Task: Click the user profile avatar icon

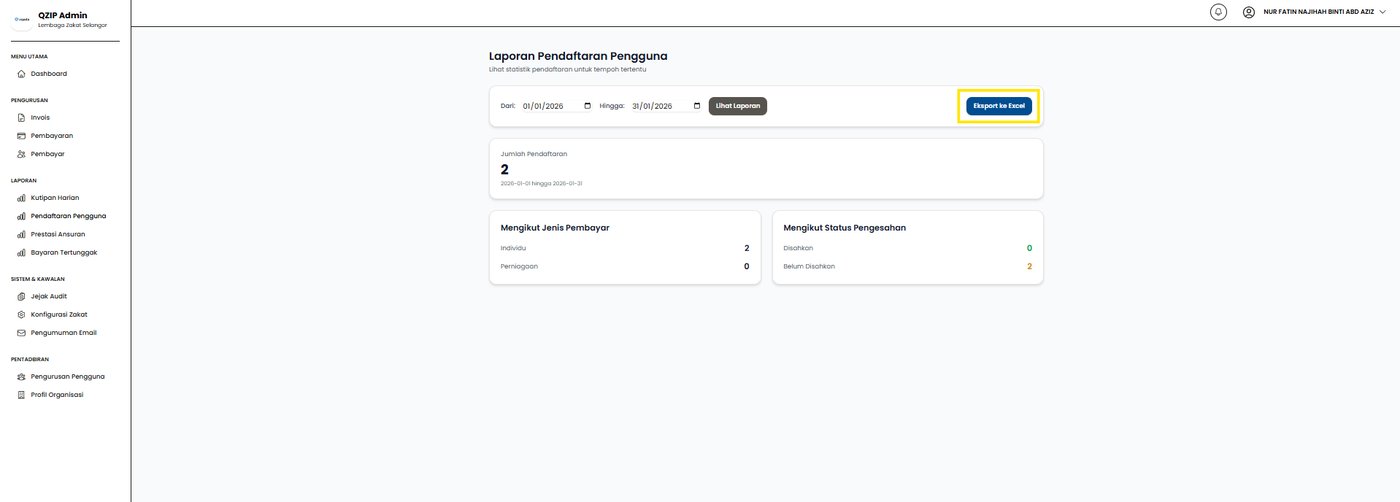Action: tap(1249, 12)
